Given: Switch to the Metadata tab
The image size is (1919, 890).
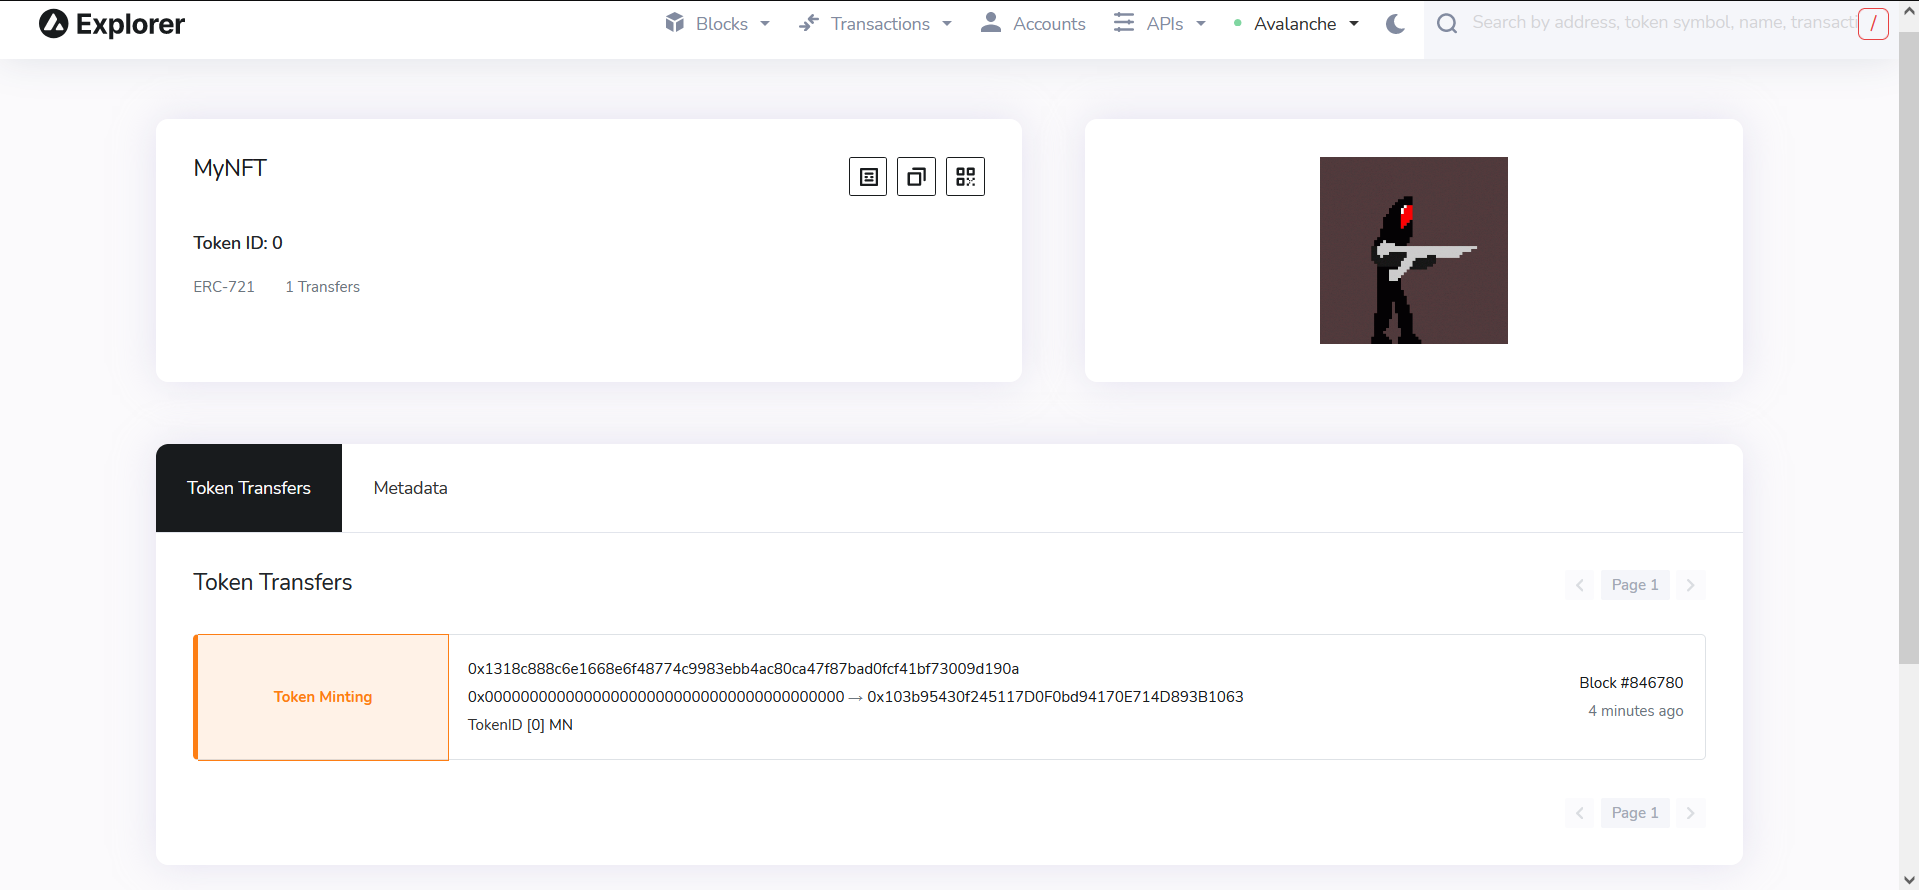Looking at the screenshot, I should [410, 488].
